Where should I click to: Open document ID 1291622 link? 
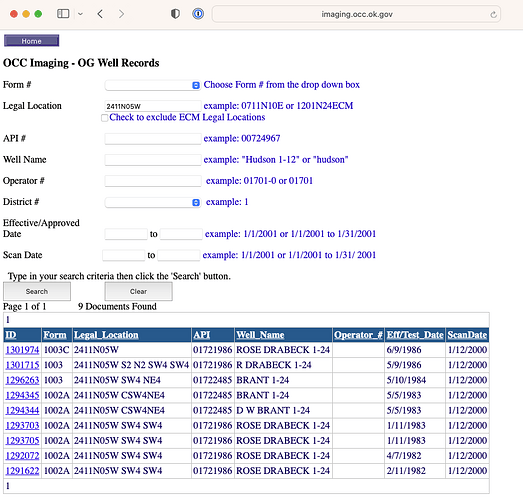[22, 471]
